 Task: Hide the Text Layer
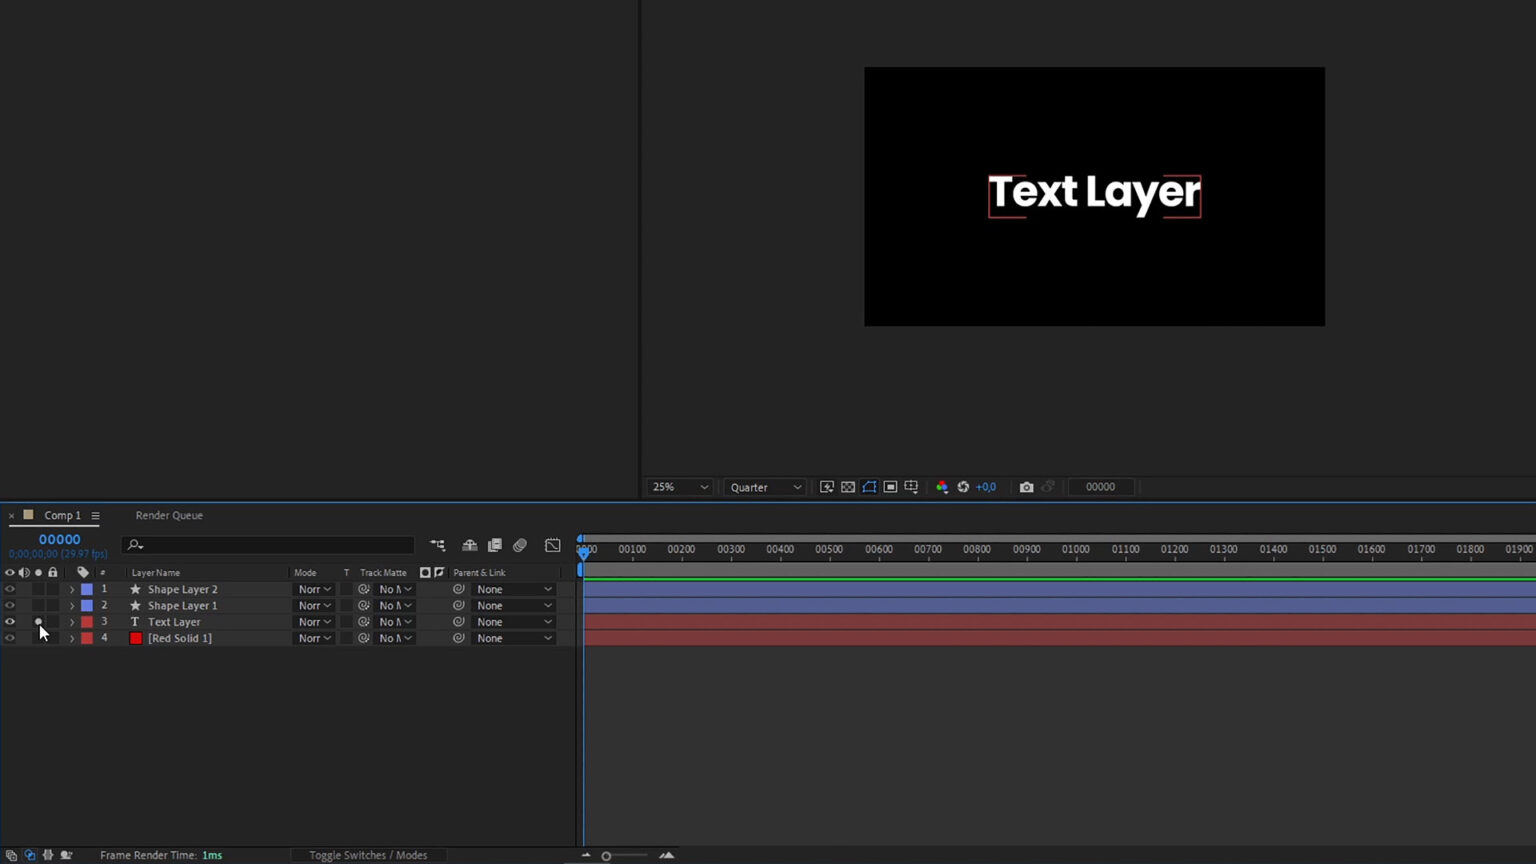10,621
